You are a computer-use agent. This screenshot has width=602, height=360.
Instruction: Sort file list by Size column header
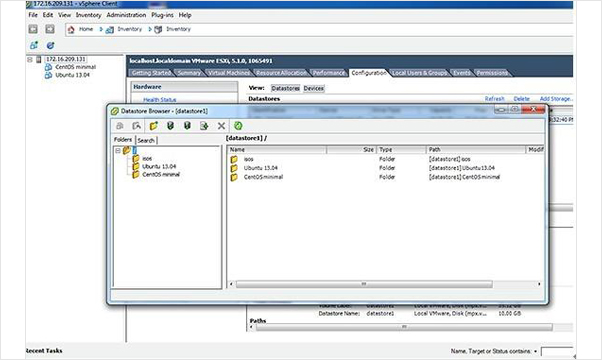click(351, 150)
